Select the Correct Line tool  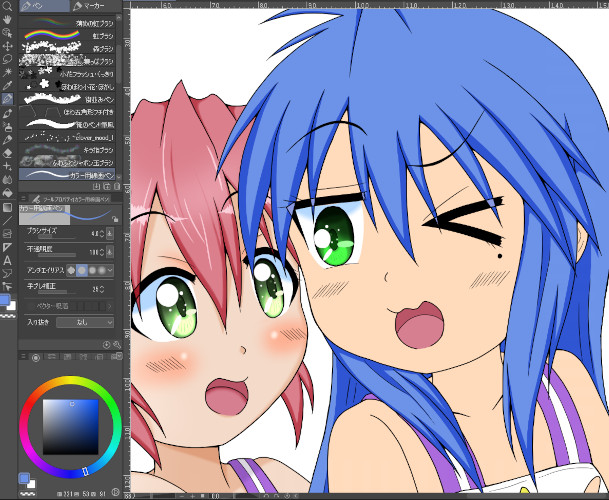(x=7, y=287)
